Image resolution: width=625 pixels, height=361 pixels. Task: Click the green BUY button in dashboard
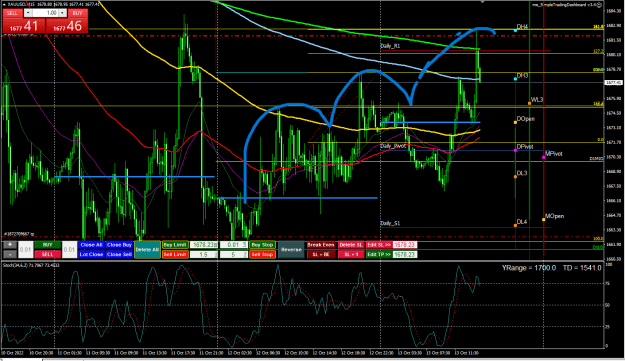point(47,245)
